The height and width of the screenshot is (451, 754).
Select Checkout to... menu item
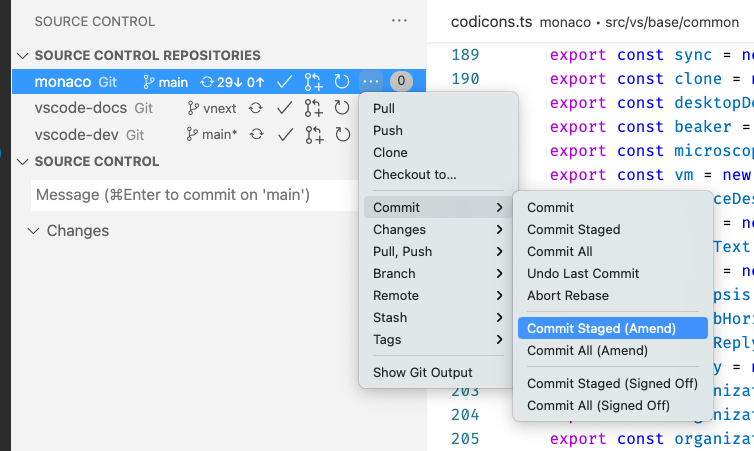tap(438, 175)
